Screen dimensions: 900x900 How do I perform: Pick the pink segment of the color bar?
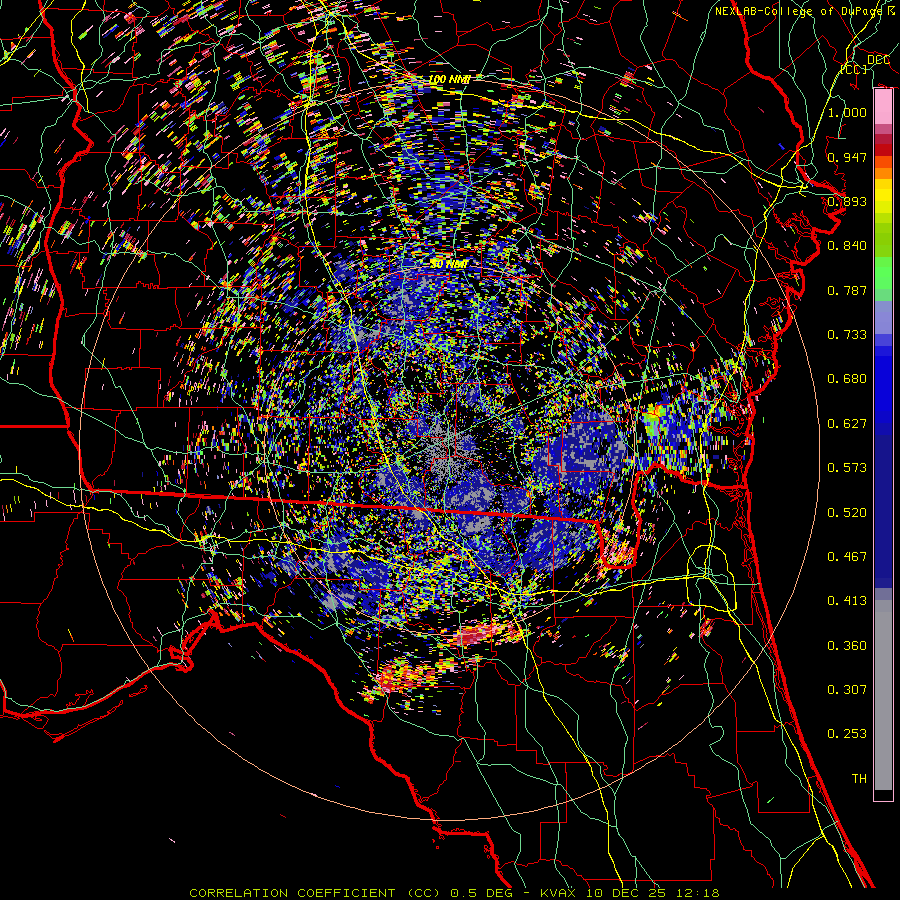point(883,107)
